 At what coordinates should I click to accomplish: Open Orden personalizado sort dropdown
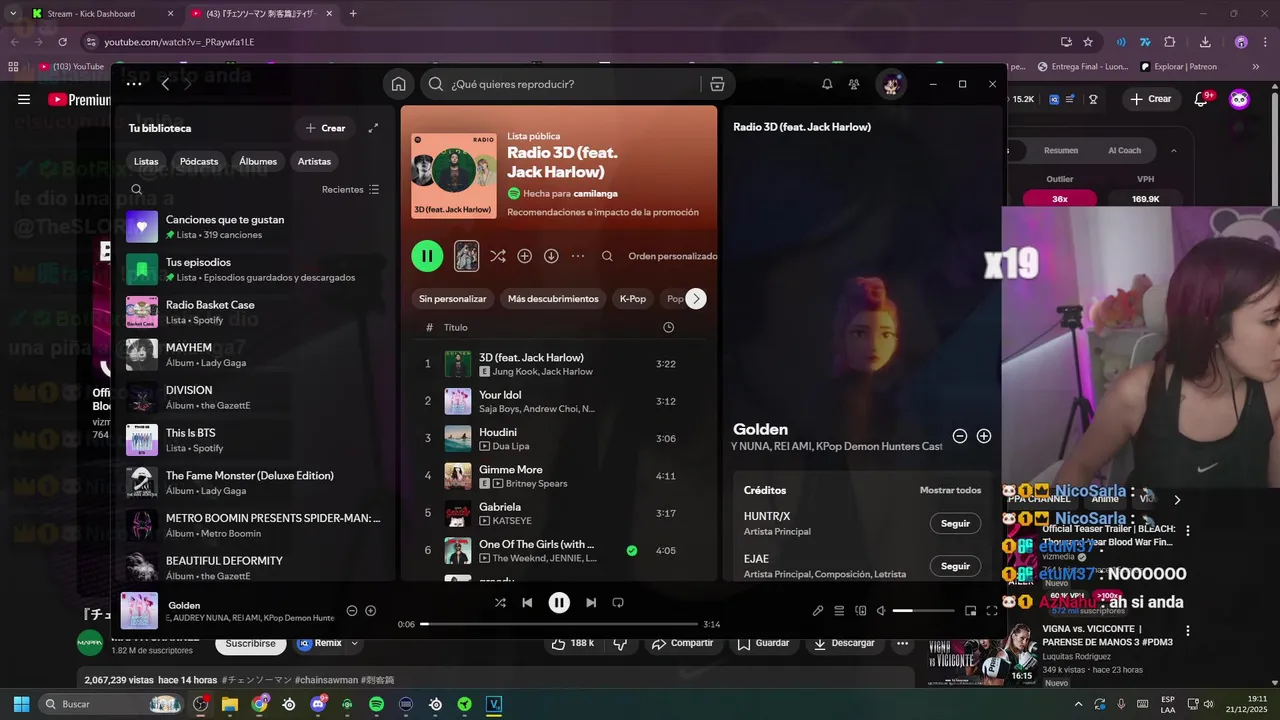tap(673, 256)
